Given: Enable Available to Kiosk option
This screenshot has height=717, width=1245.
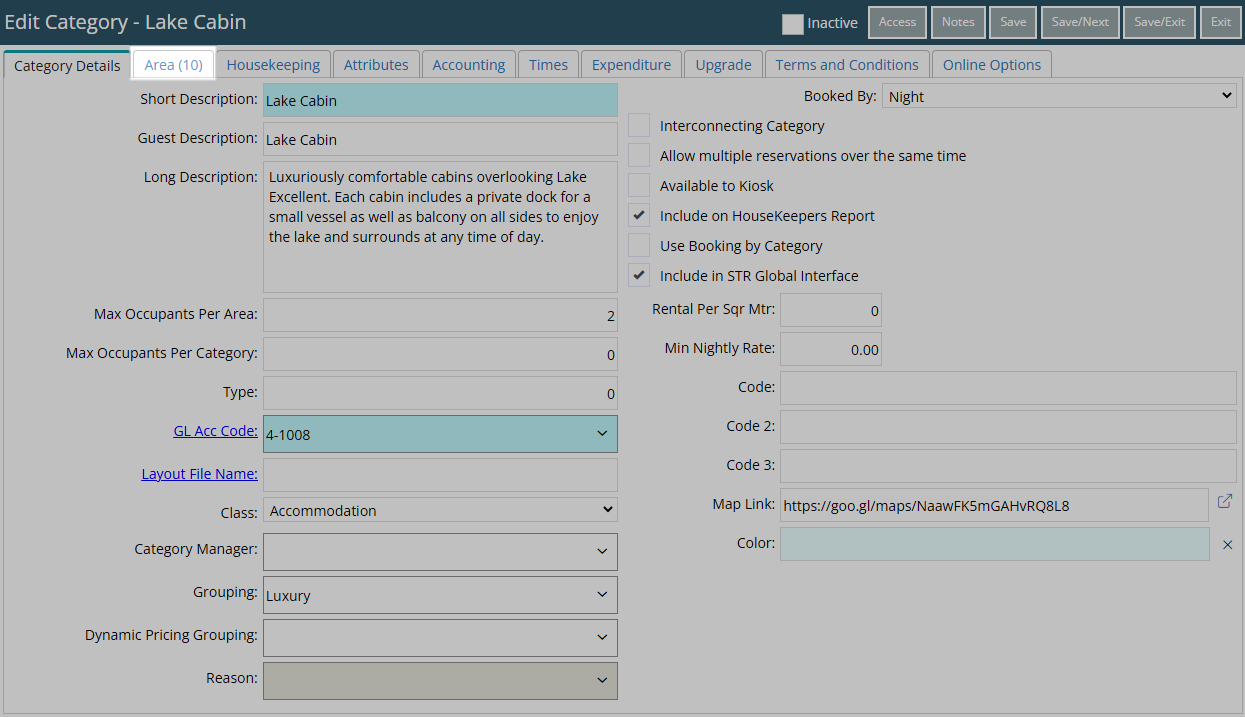Looking at the screenshot, I should [639, 186].
